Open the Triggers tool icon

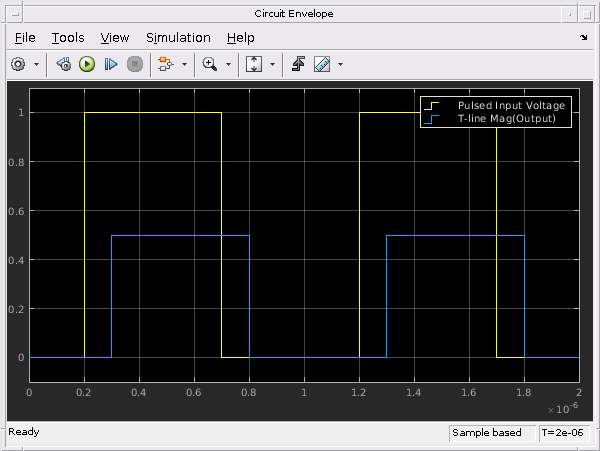tap(298, 64)
